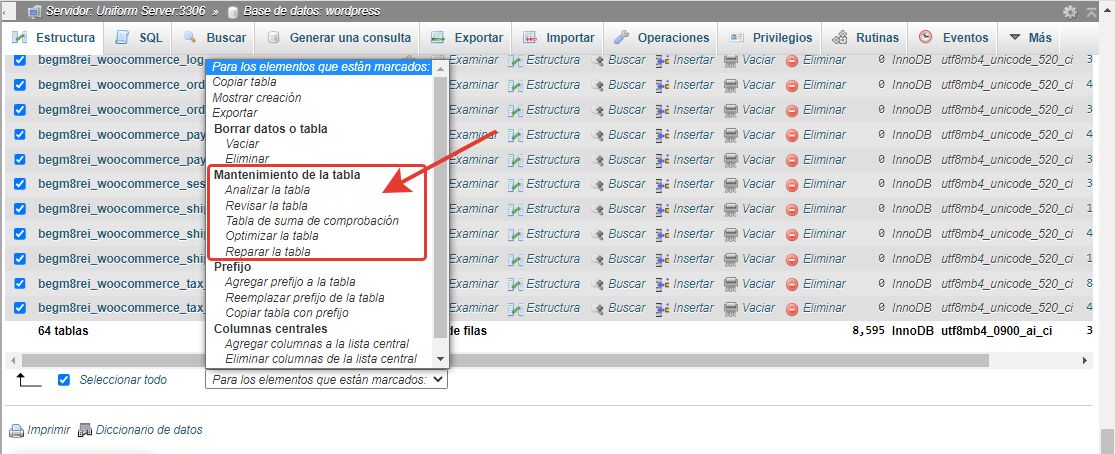Open the 'Para los elementos que están marcados' select box
1115x454 pixels.
pyautogui.click(x=326, y=380)
